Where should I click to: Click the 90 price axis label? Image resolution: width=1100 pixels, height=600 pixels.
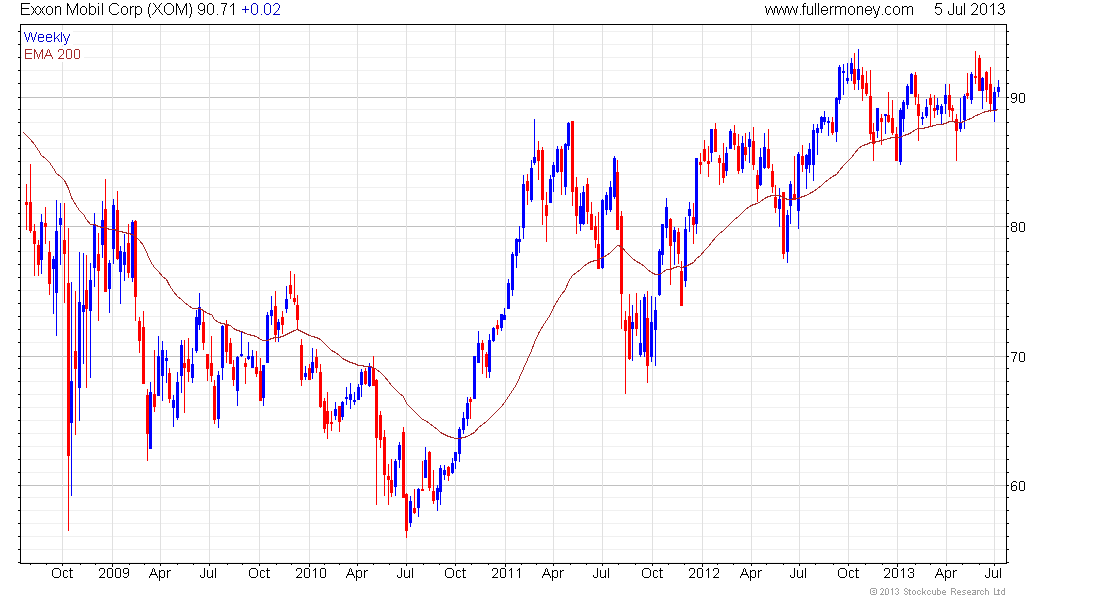coord(1017,98)
